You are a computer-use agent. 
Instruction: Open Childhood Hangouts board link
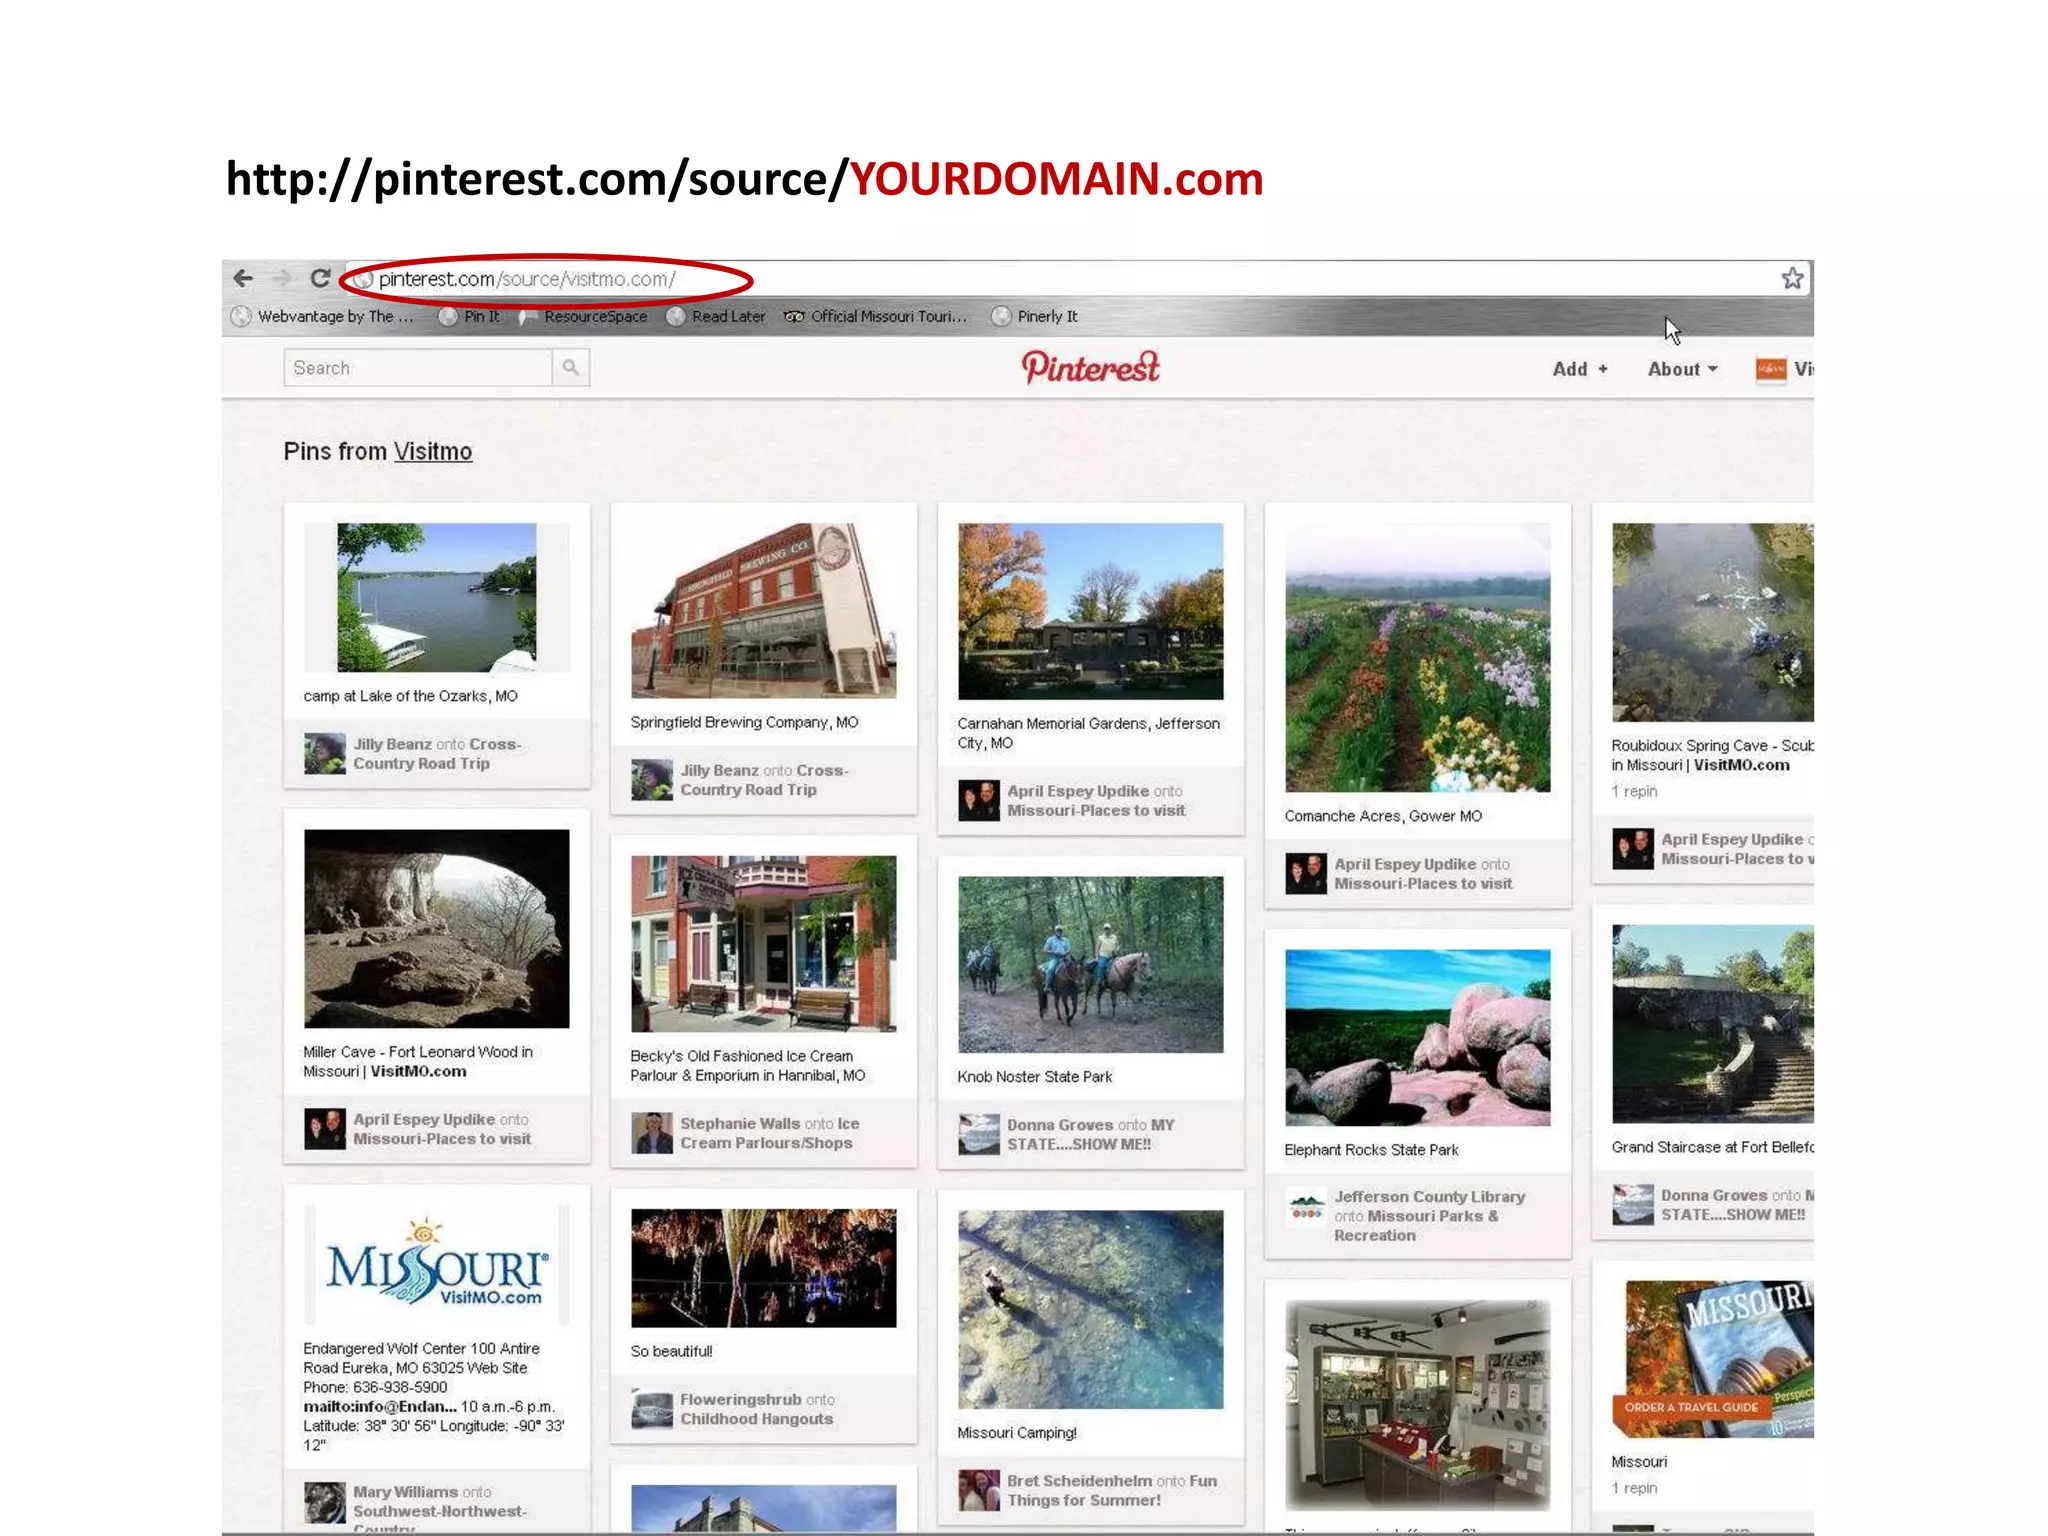pos(756,1418)
